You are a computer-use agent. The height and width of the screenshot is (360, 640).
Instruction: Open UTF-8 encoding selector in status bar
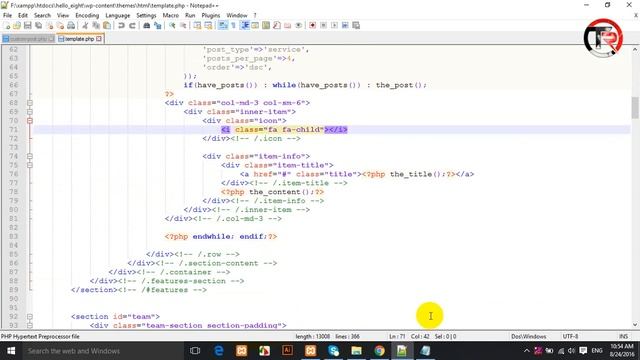click(x=570, y=336)
